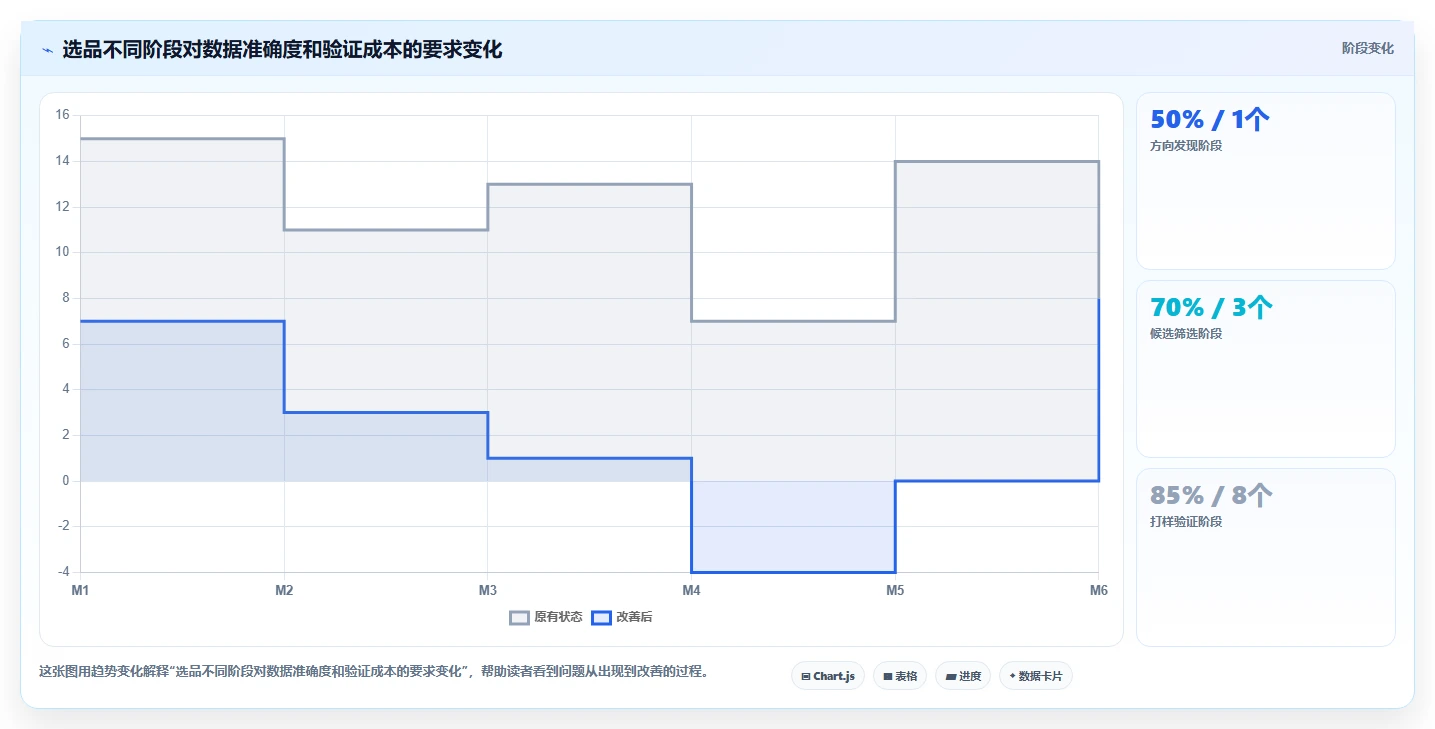This screenshot has width=1435, height=729.
Task: Open the 候选筛选阶段 card
Action: pyautogui.click(x=1266, y=369)
